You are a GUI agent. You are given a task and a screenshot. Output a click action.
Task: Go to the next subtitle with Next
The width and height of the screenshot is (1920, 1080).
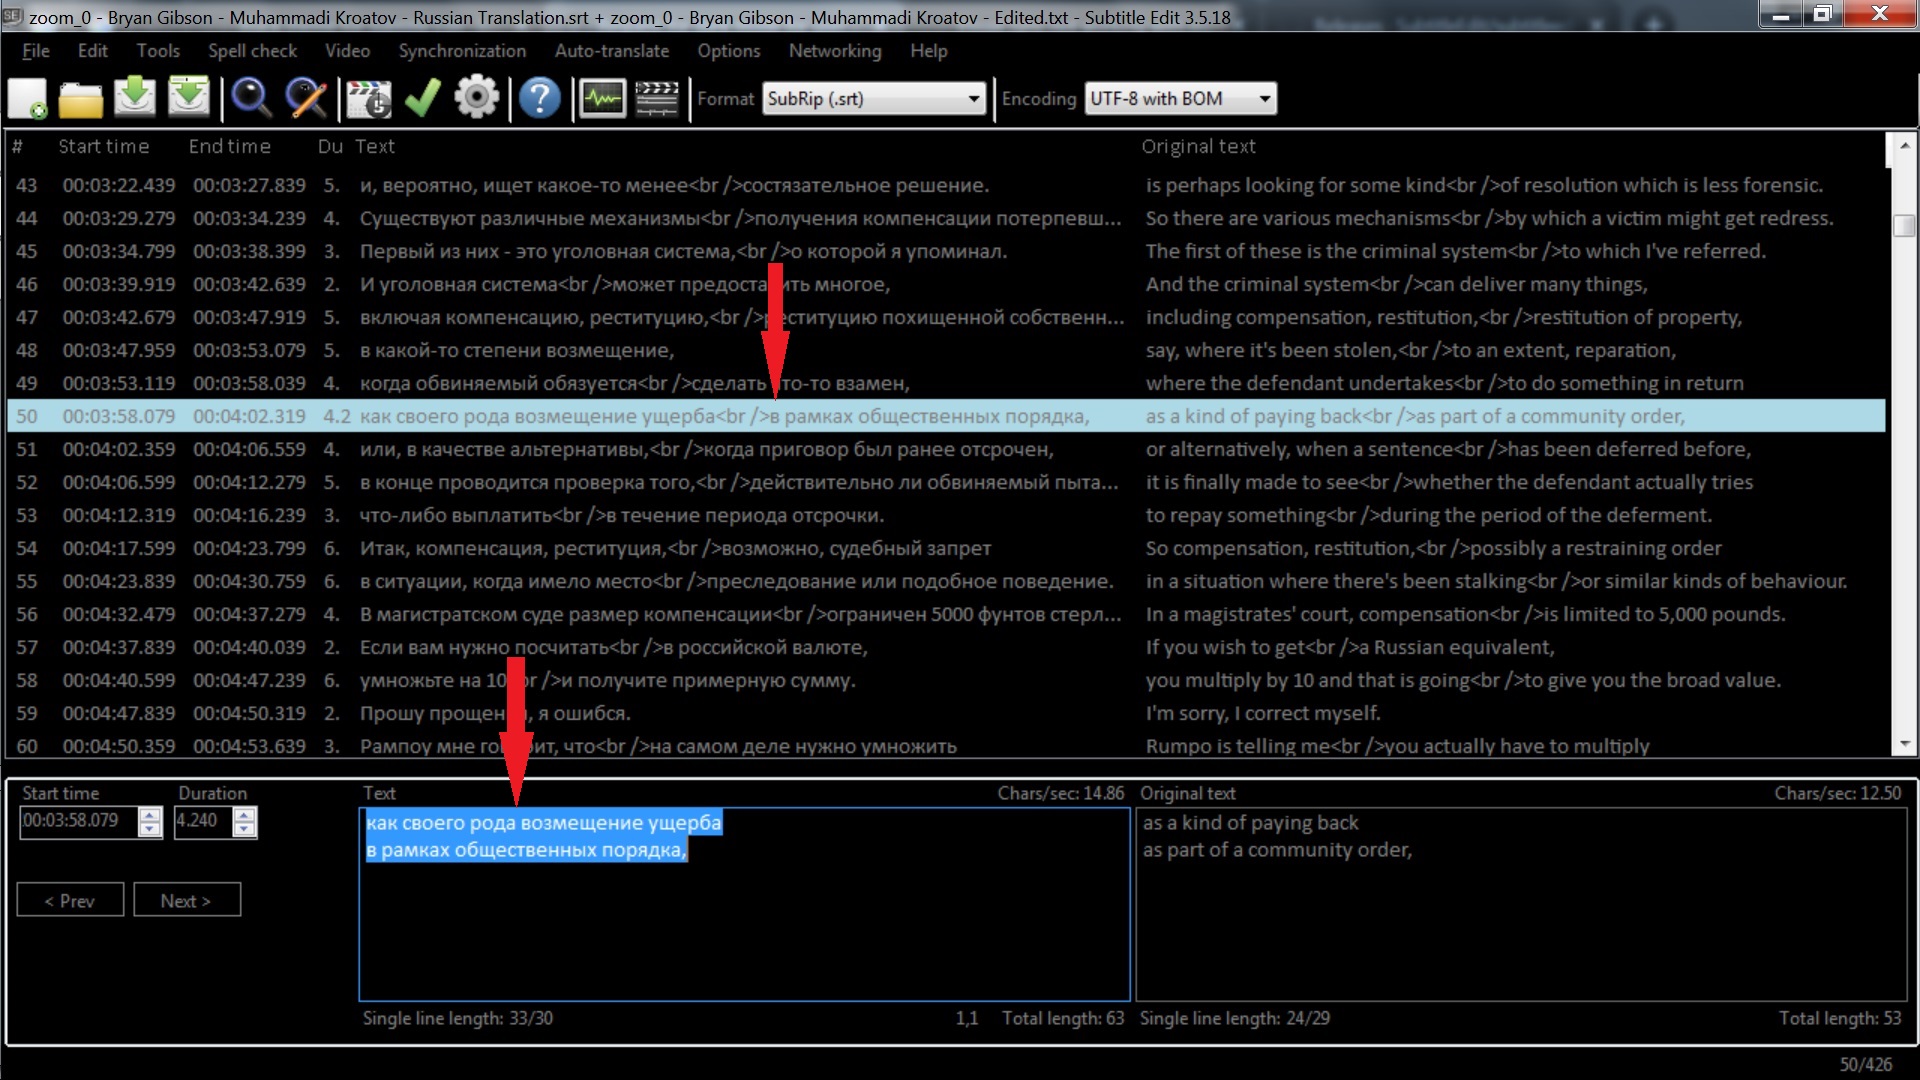(187, 900)
